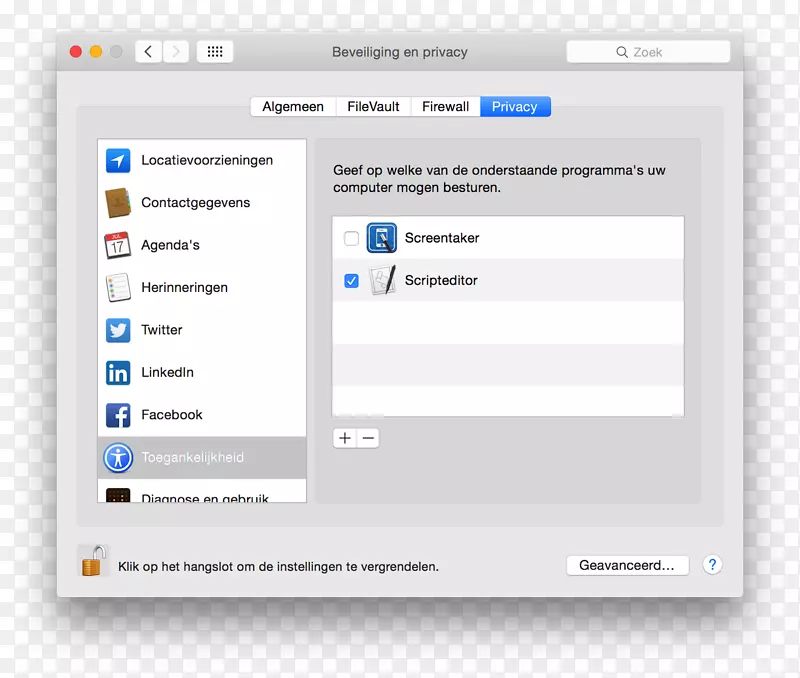Select the Toegankelijkheid accessibility icon
The height and width of the screenshot is (678, 800).
click(118, 458)
